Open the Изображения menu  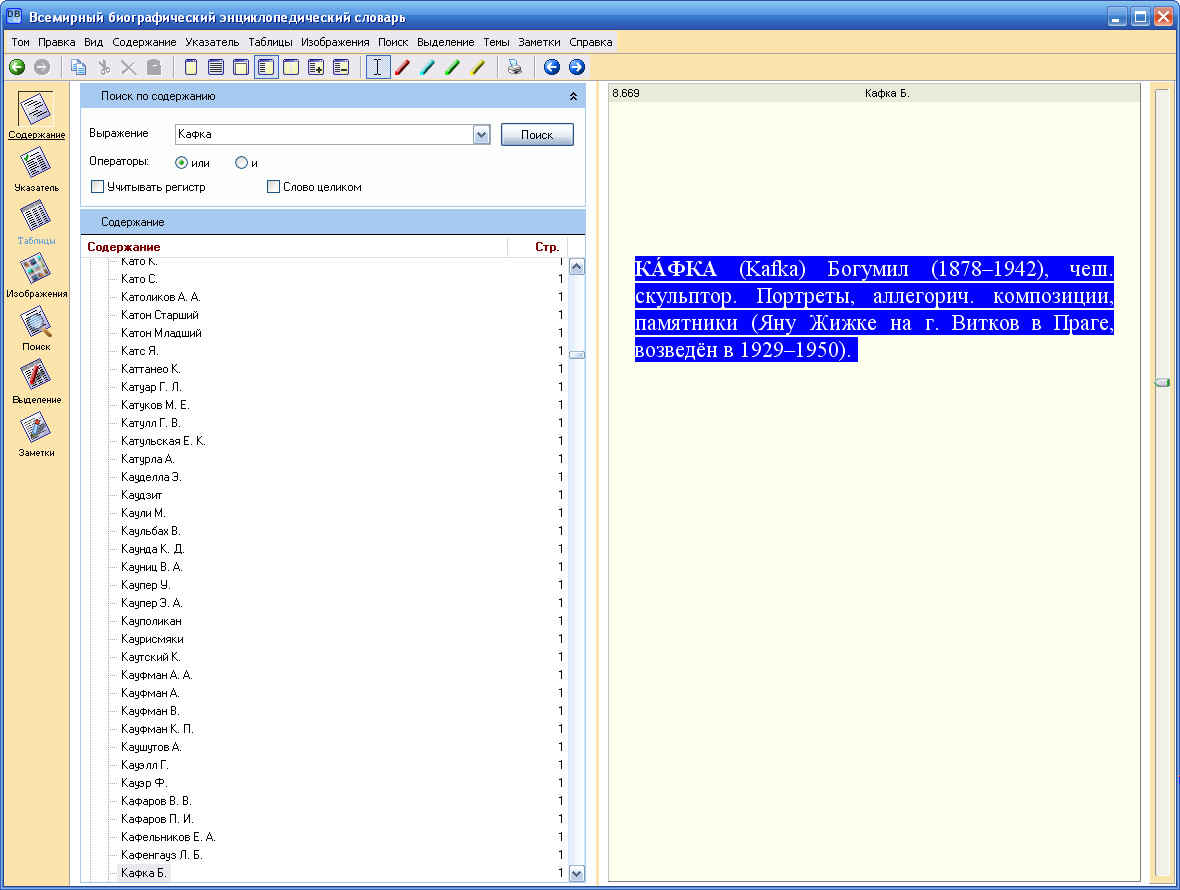pyautogui.click(x=335, y=42)
